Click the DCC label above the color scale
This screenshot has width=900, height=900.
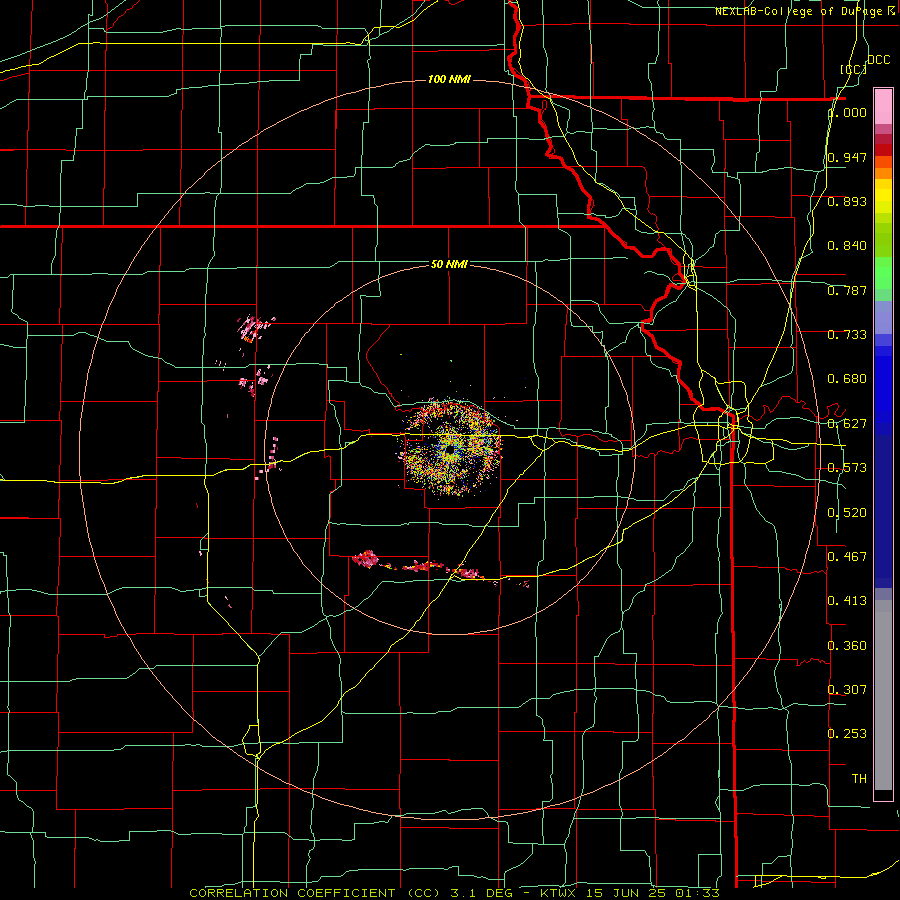click(x=878, y=60)
